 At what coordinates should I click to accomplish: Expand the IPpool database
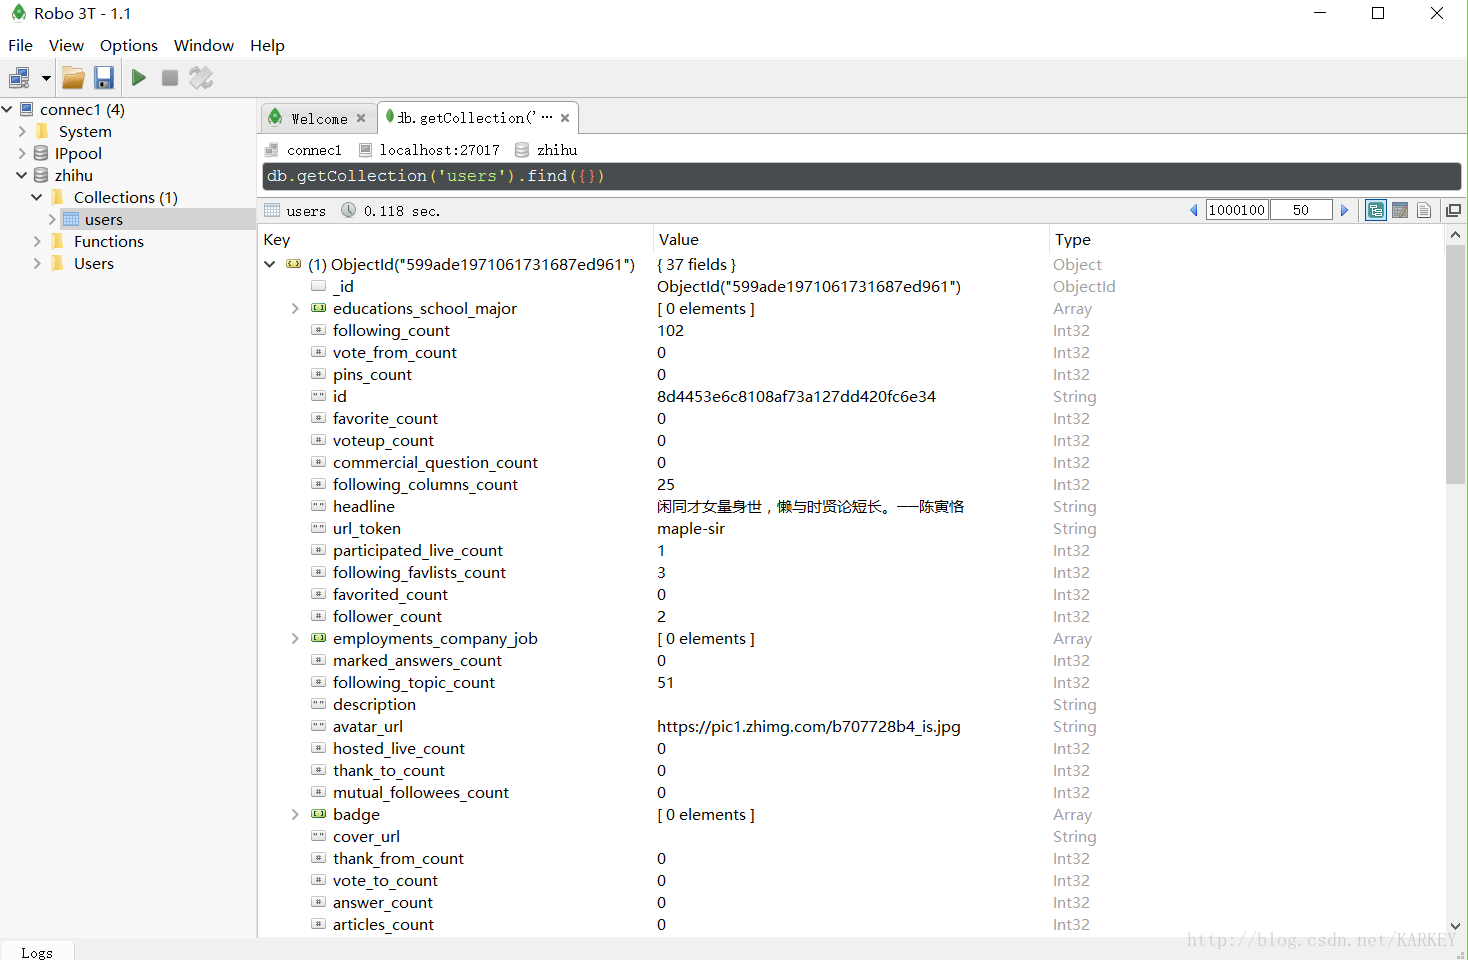tap(22, 153)
